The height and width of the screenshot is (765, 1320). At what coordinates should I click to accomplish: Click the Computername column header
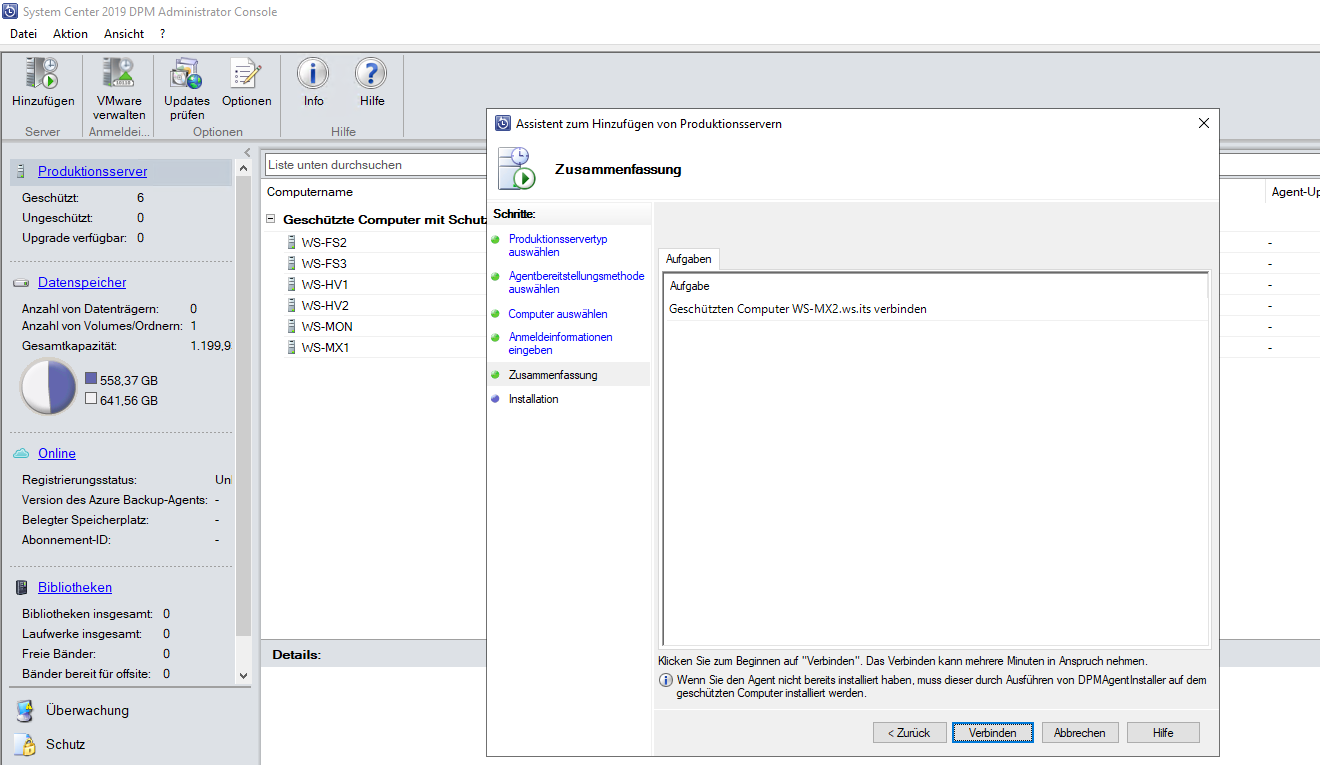tap(310, 192)
